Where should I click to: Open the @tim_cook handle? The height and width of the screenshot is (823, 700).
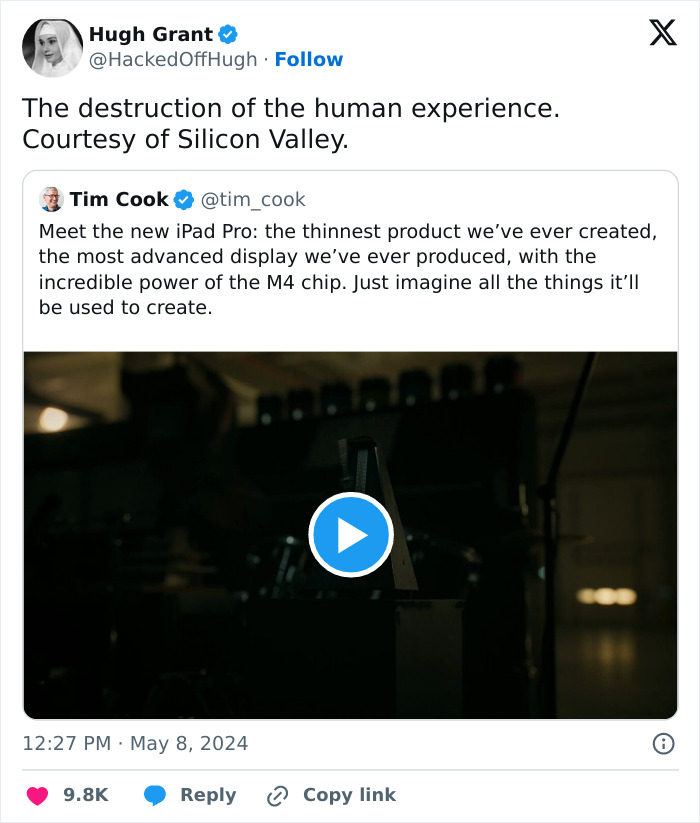(254, 199)
